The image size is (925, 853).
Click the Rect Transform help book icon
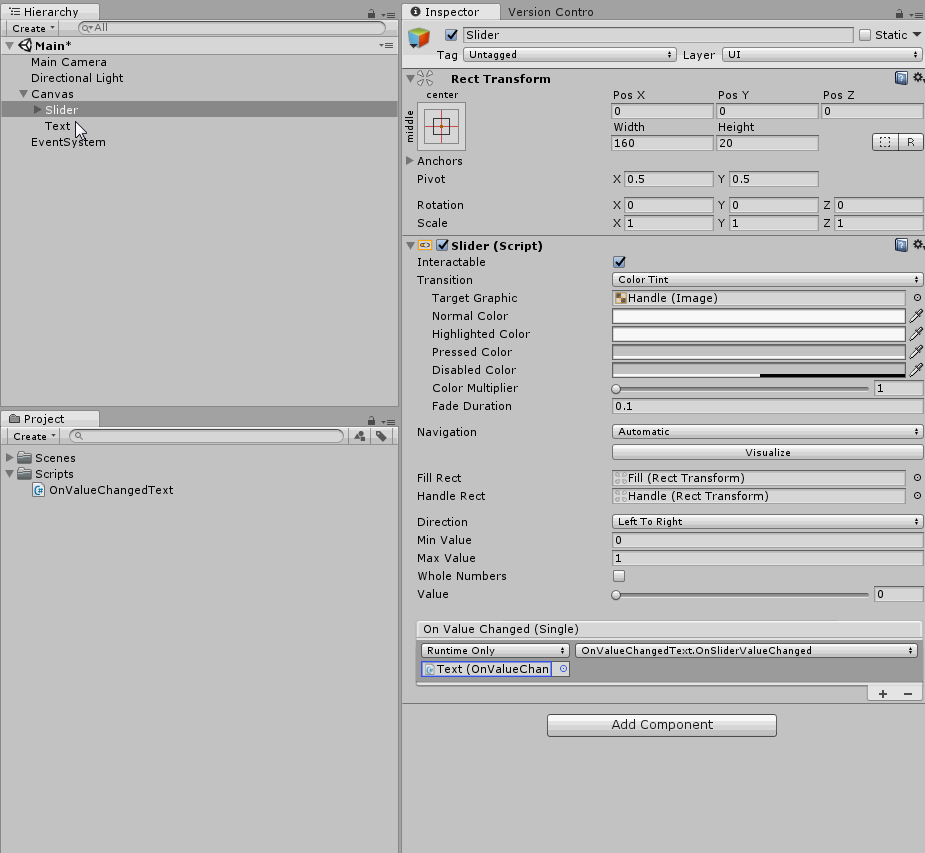pyautogui.click(x=901, y=77)
